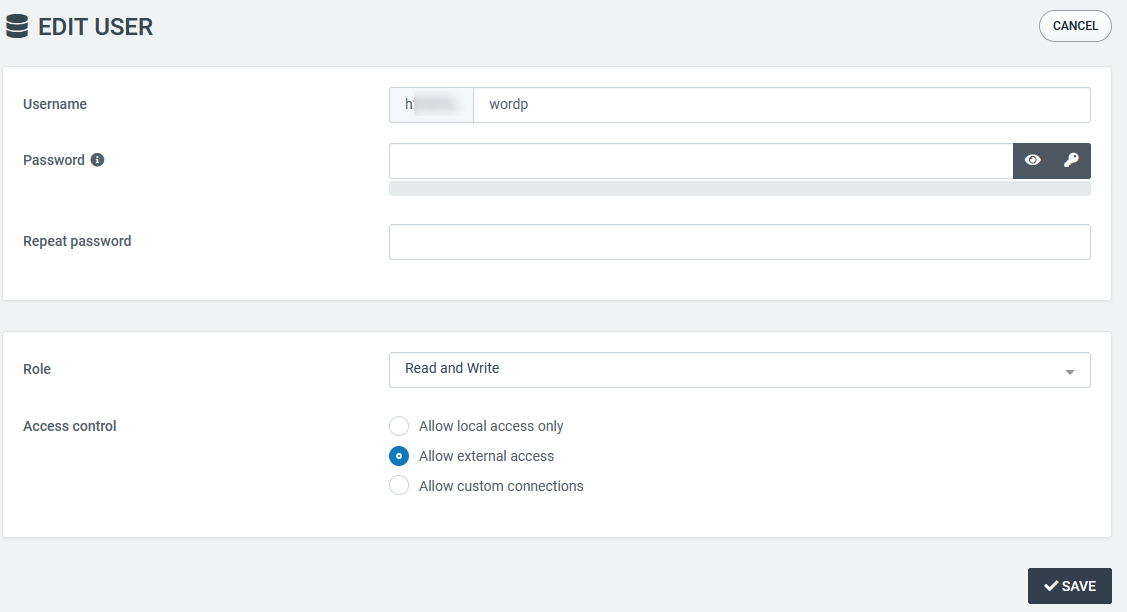Click the Repeat password field
Viewport: 1127px width, 612px height.
pos(740,242)
